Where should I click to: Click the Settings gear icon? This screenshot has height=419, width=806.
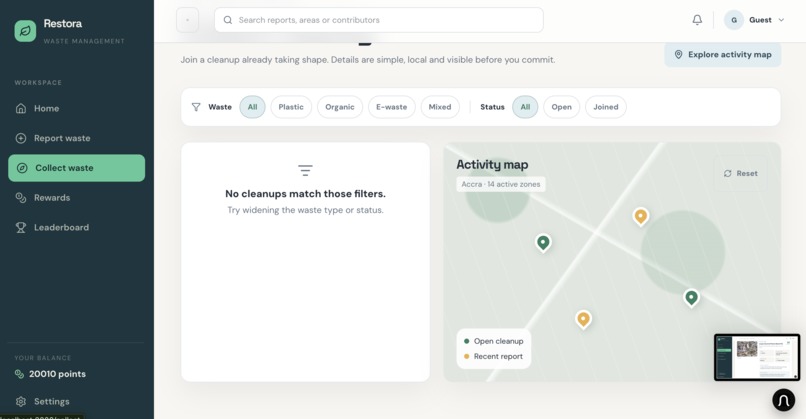(x=21, y=402)
